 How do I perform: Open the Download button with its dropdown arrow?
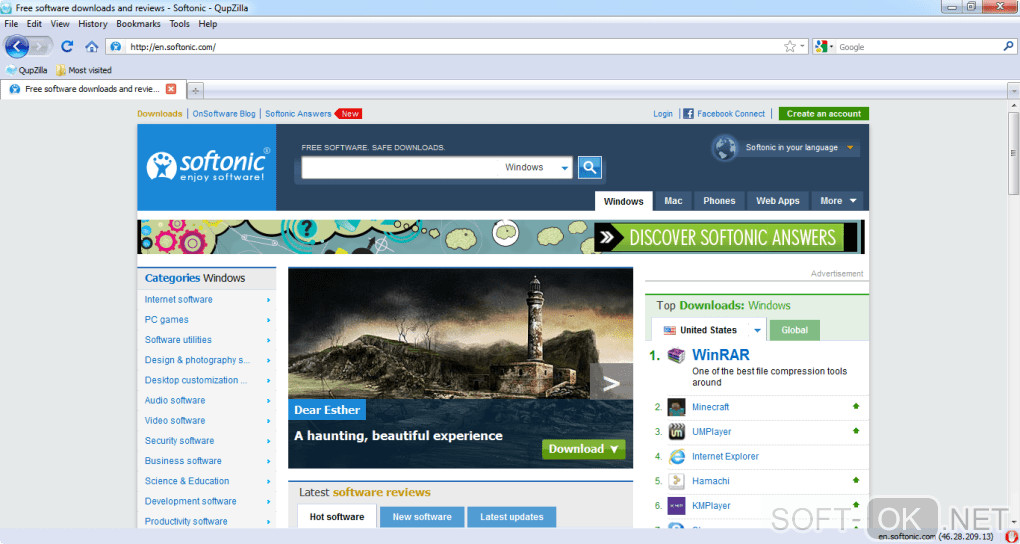click(584, 449)
